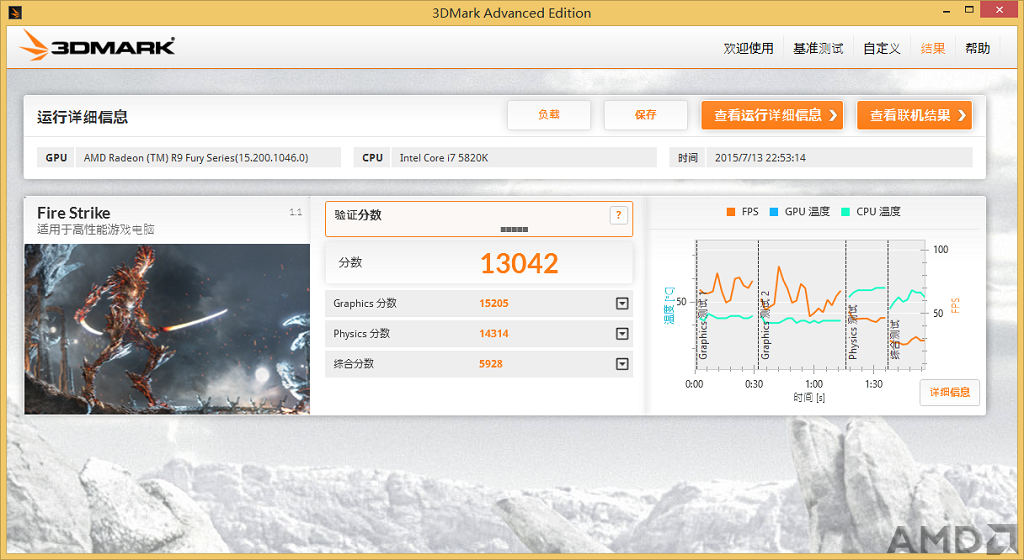Click the 运行详细信息 heading

82,117
